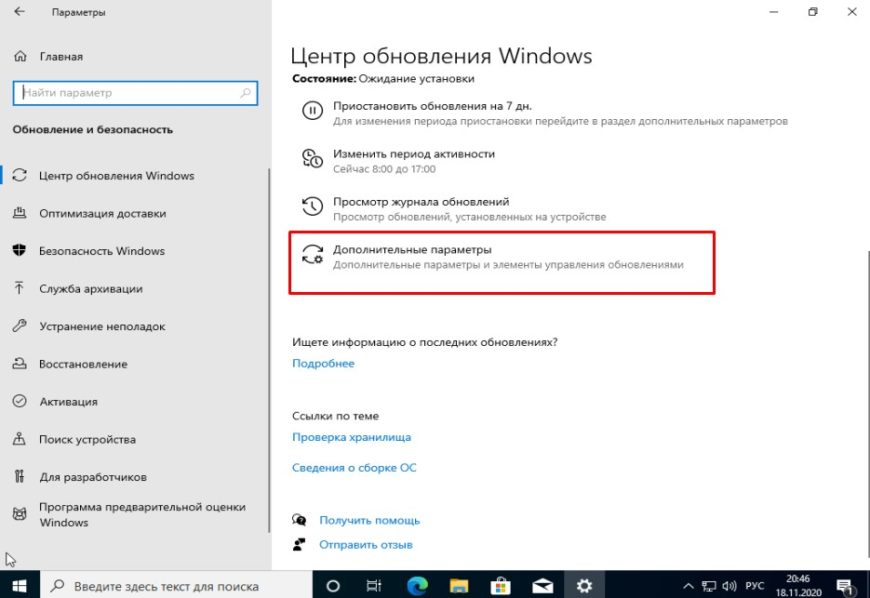Viewport: 870px width, 598px height.
Task: Open Task View on taskbar
Action: pos(374,586)
